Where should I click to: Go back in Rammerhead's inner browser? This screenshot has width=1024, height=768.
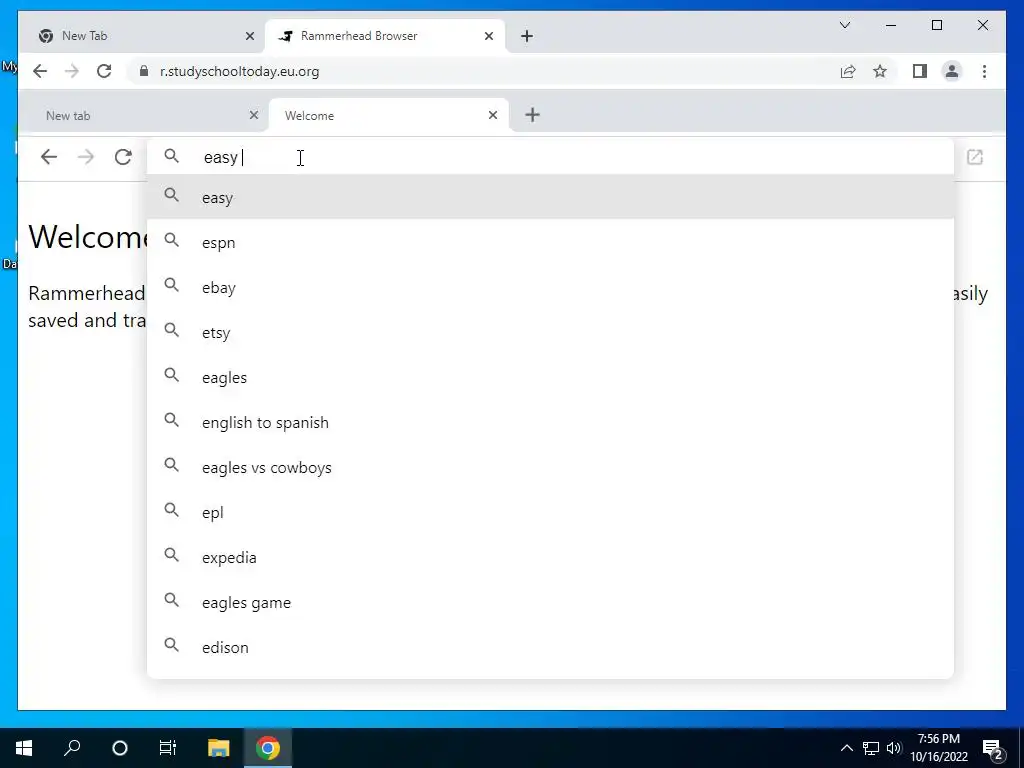(49, 157)
